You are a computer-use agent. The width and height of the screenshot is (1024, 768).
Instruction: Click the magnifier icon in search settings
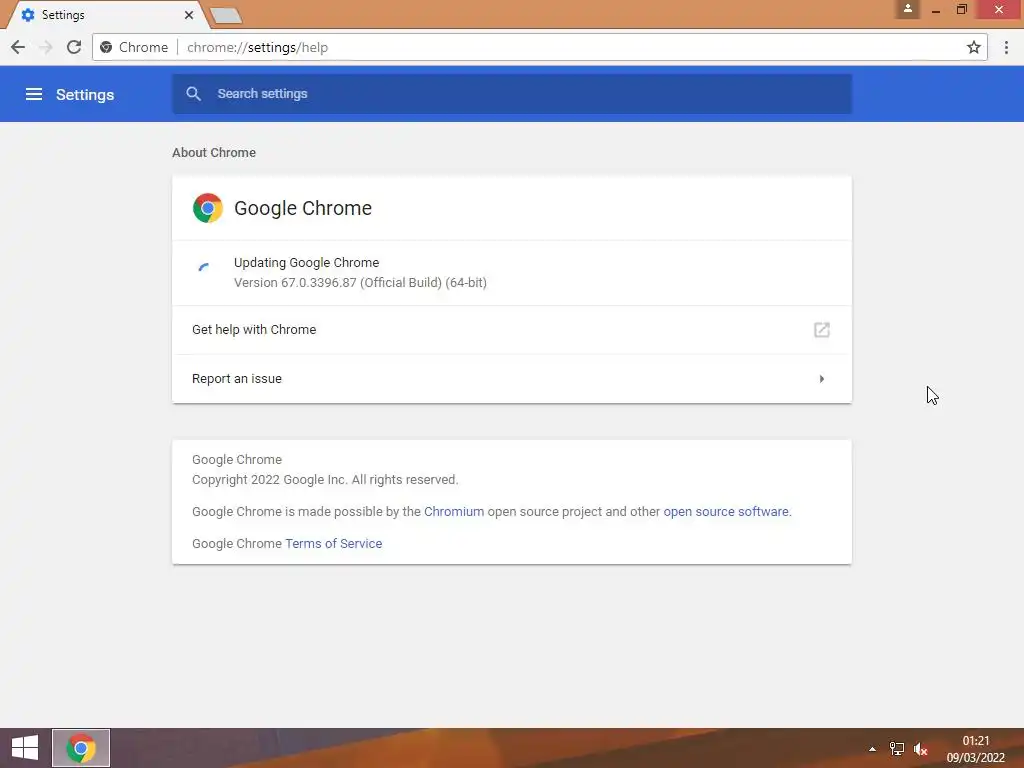193,93
